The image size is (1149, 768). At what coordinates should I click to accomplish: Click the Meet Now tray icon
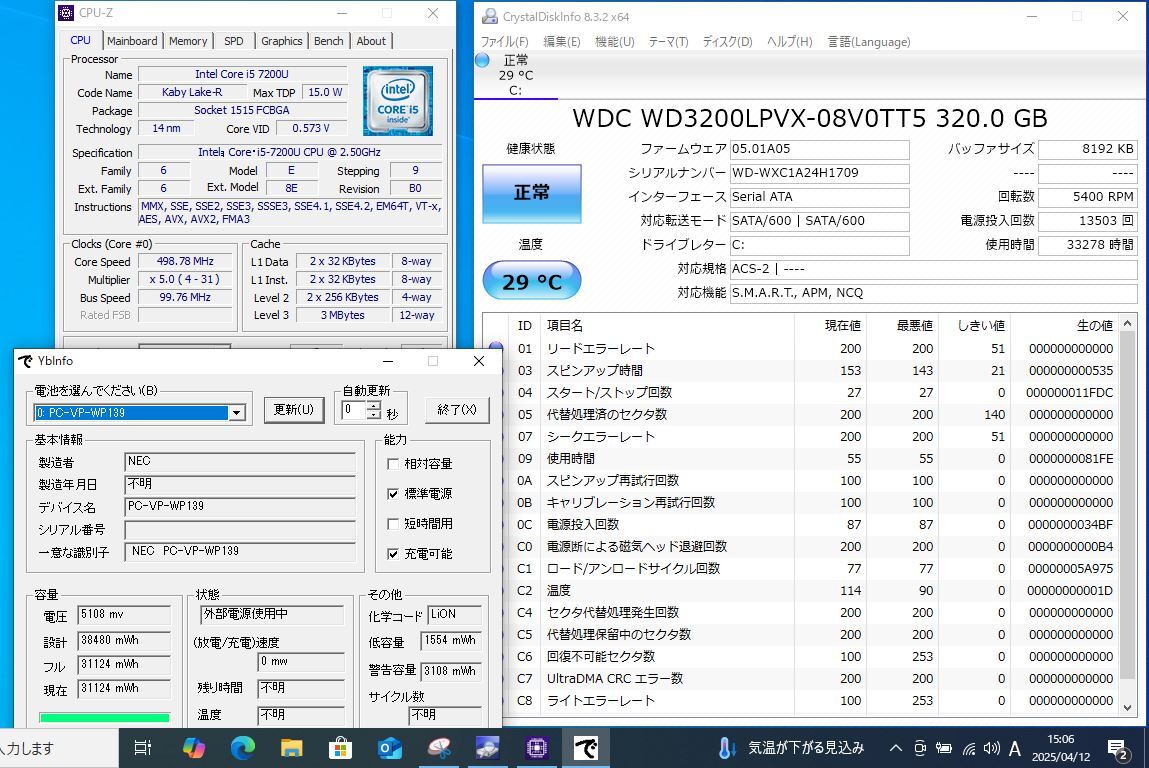click(x=920, y=748)
